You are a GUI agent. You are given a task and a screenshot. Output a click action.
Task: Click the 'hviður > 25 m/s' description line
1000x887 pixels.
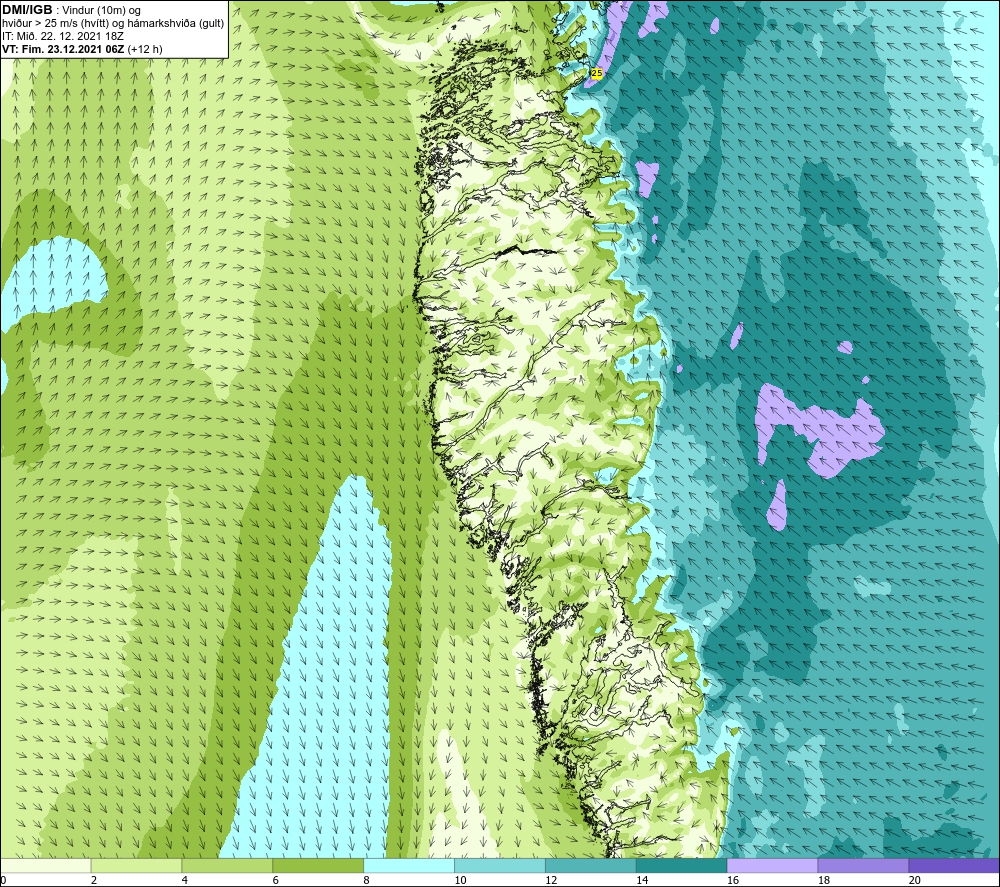(x=113, y=23)
